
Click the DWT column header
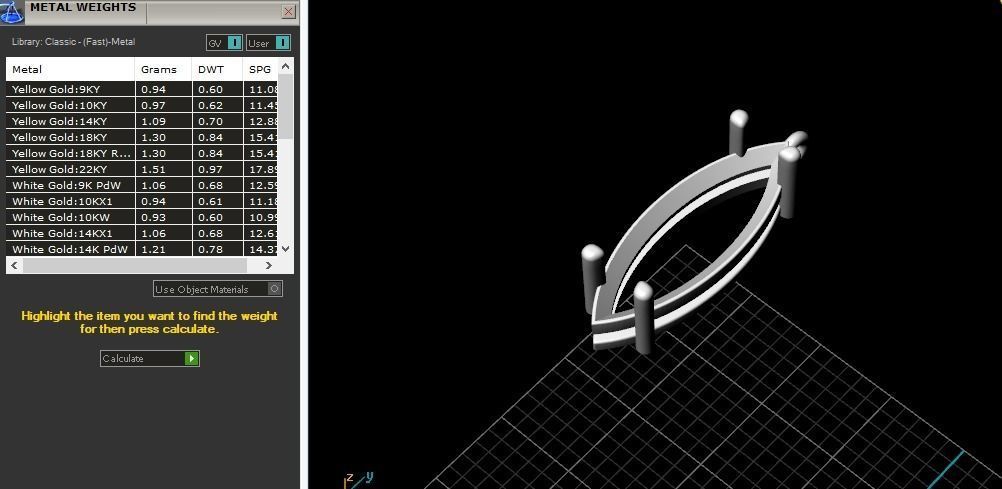point(217,69)
